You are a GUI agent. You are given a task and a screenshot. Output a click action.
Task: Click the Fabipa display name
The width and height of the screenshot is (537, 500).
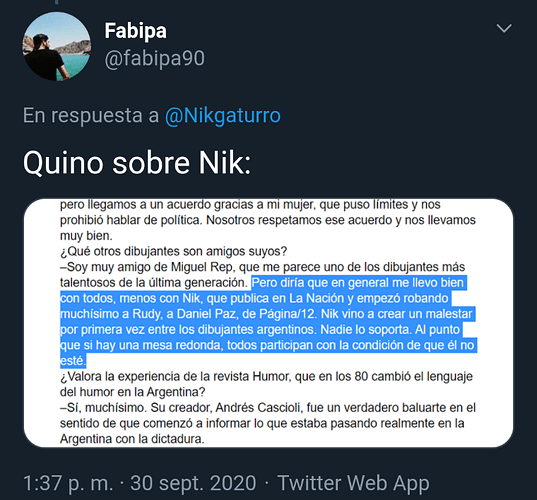click(x=136, y=31)
